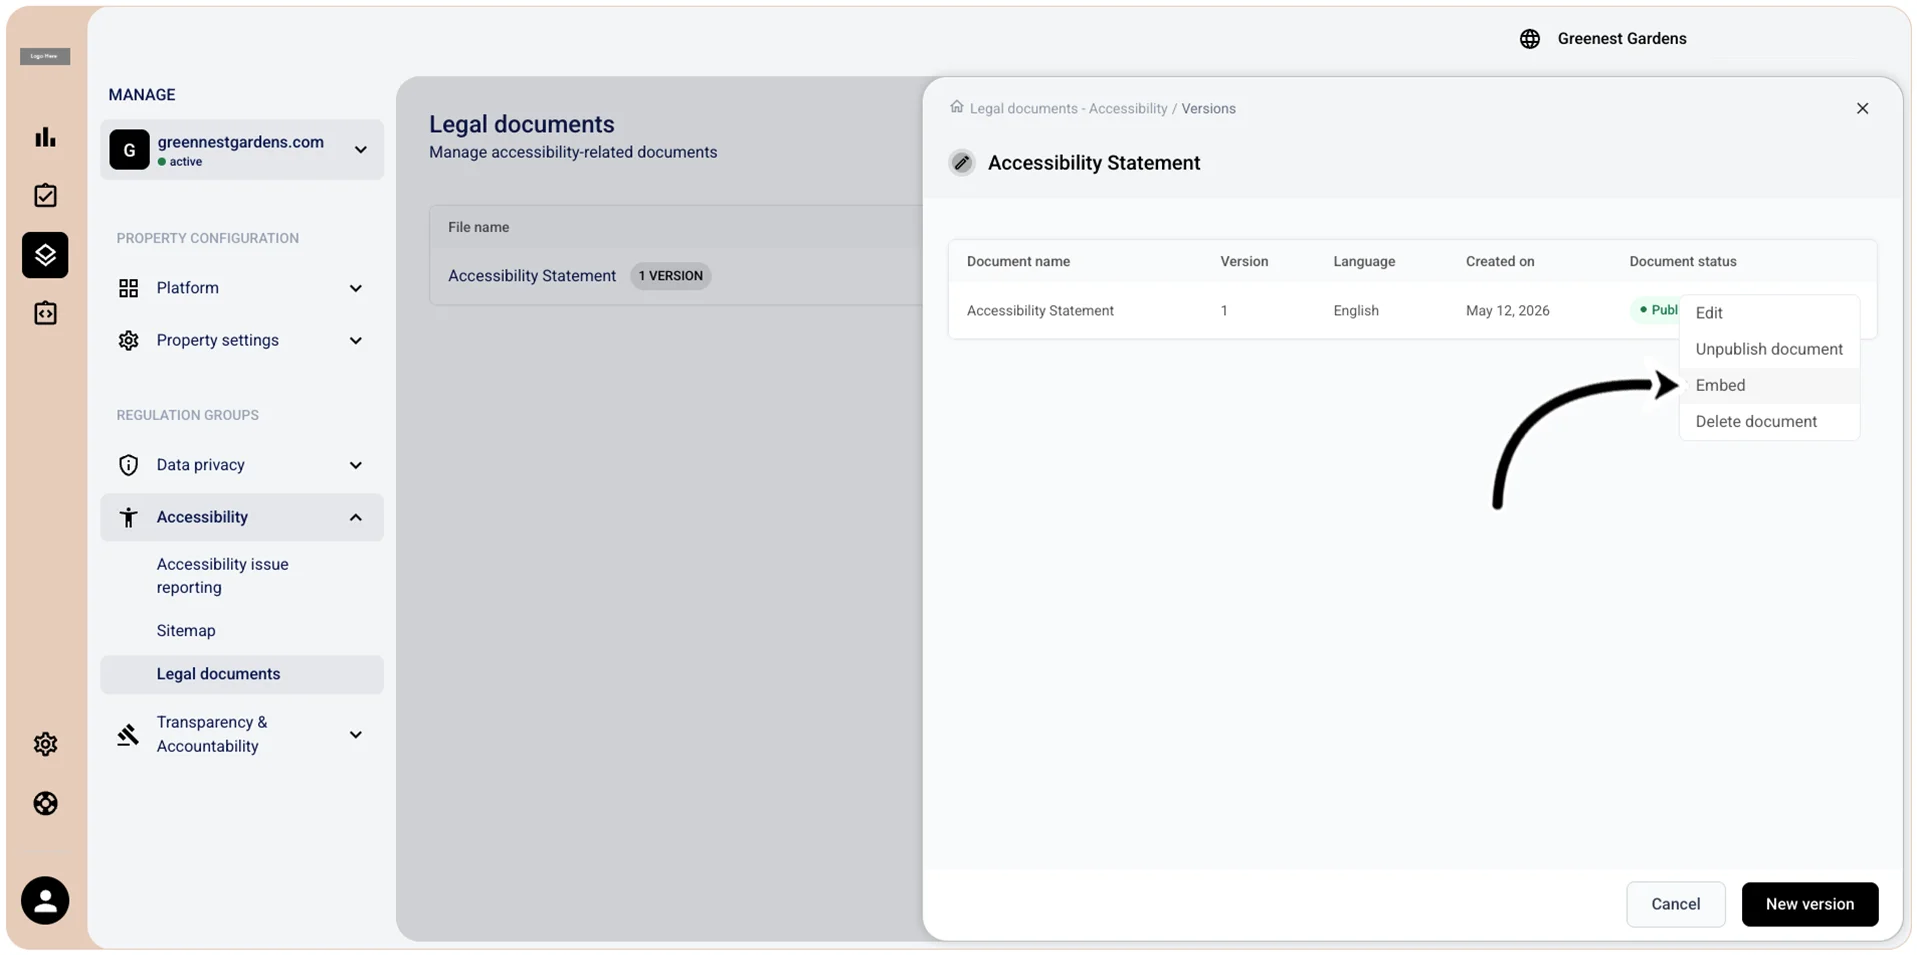Click the Accessibility person icon

click(x=129, y=517)
